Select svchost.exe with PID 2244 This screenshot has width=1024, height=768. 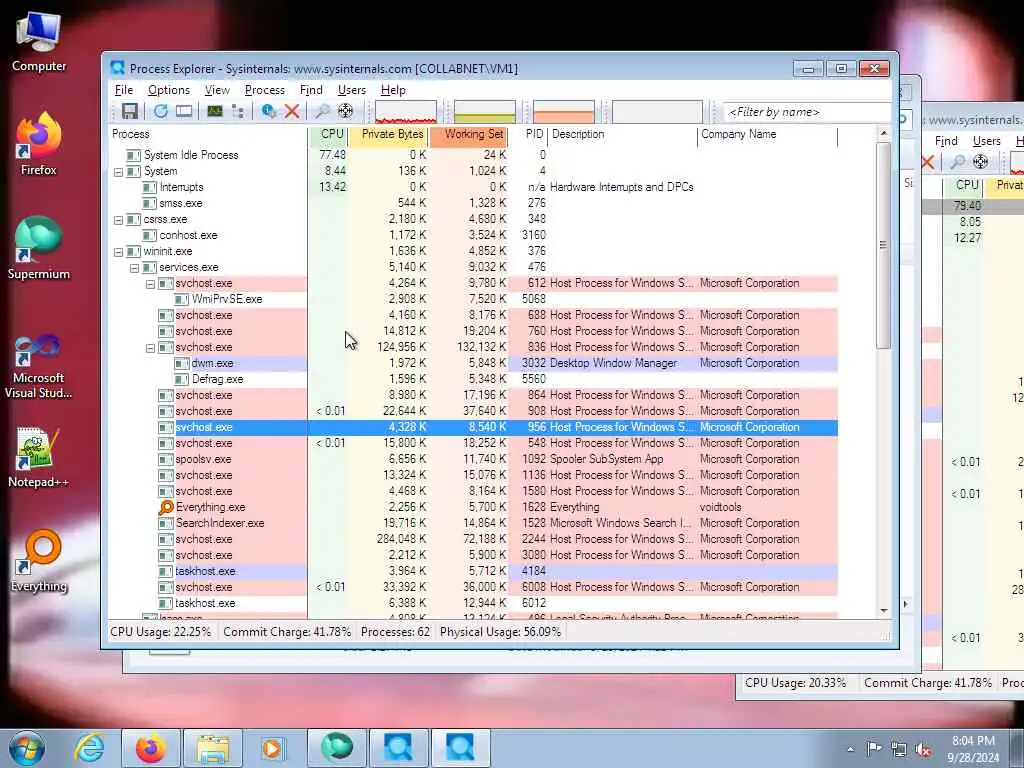(473, 539)
